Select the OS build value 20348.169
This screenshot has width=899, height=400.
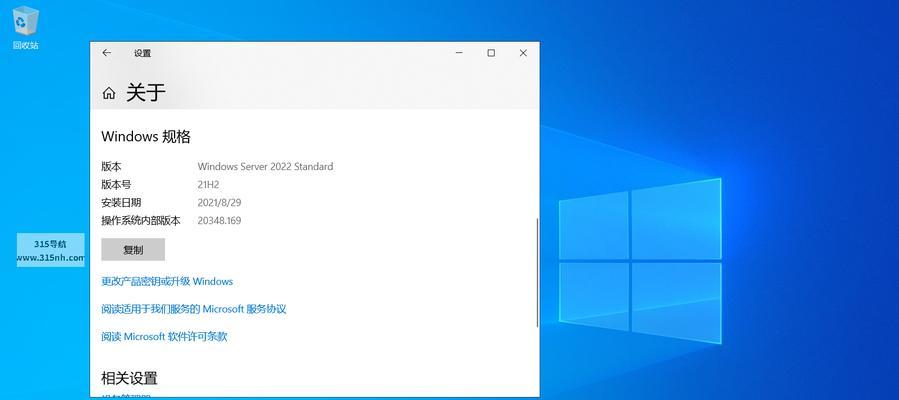coord(220,221)
